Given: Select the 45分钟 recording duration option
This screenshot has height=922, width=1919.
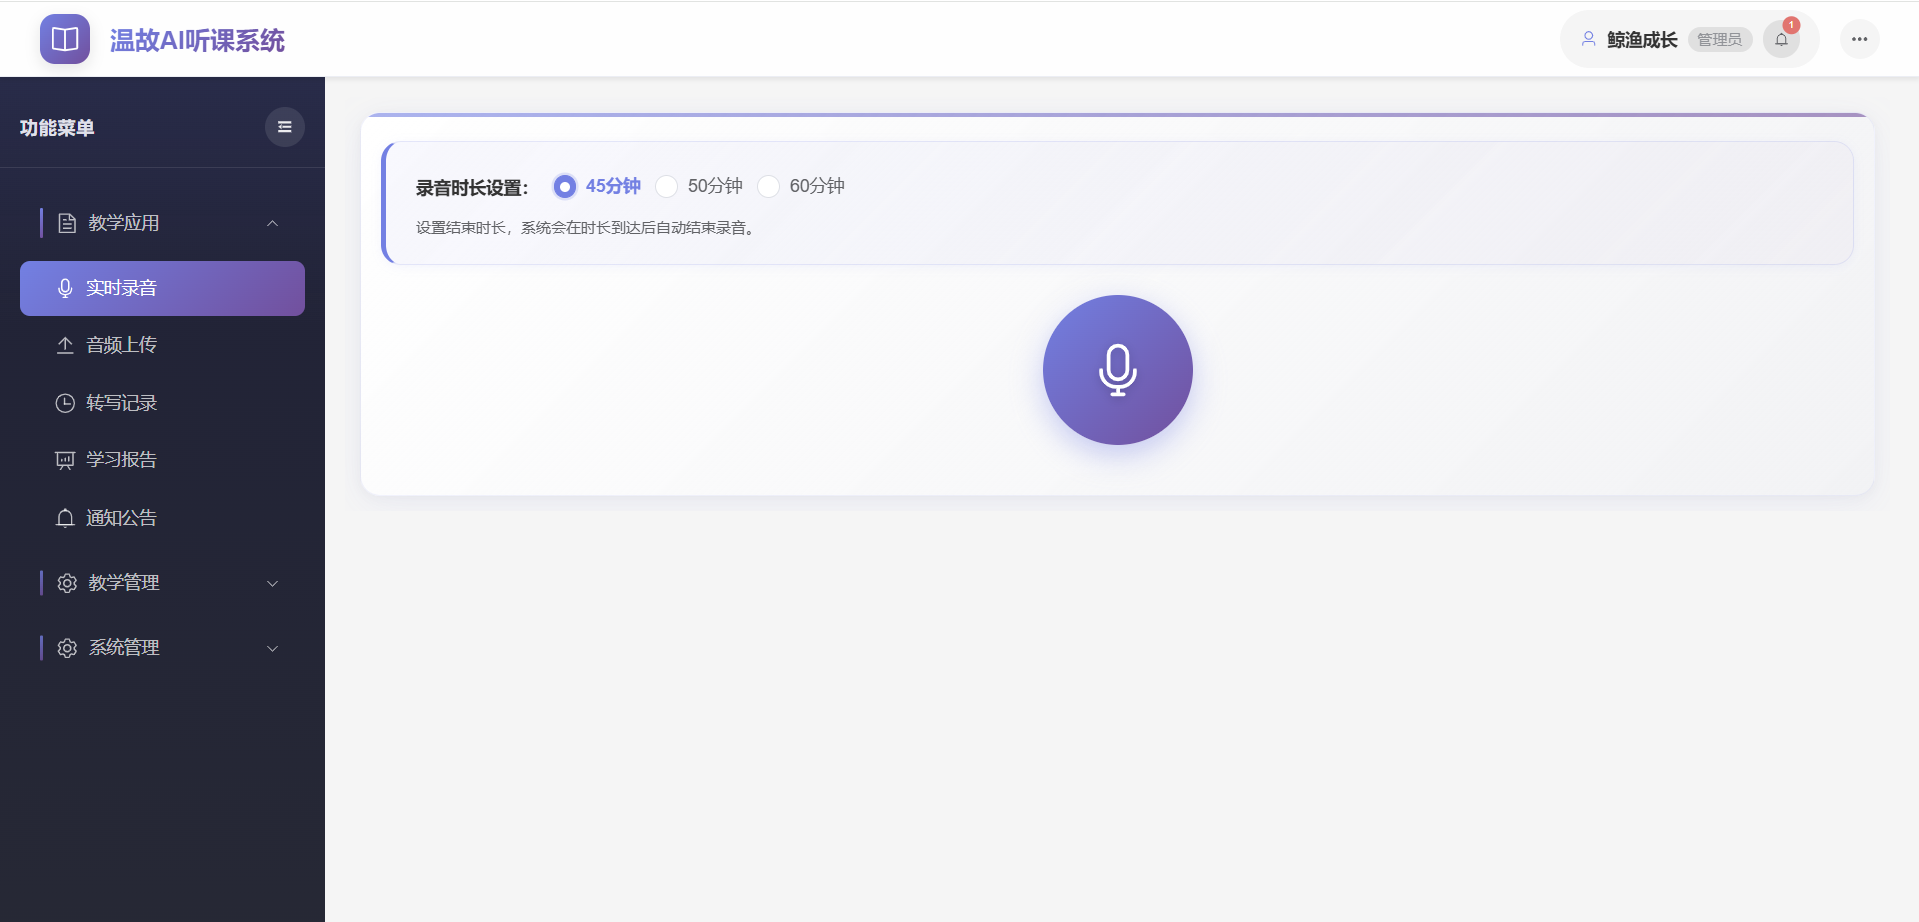Looking at the screenshot, I should tap(564, 186).
